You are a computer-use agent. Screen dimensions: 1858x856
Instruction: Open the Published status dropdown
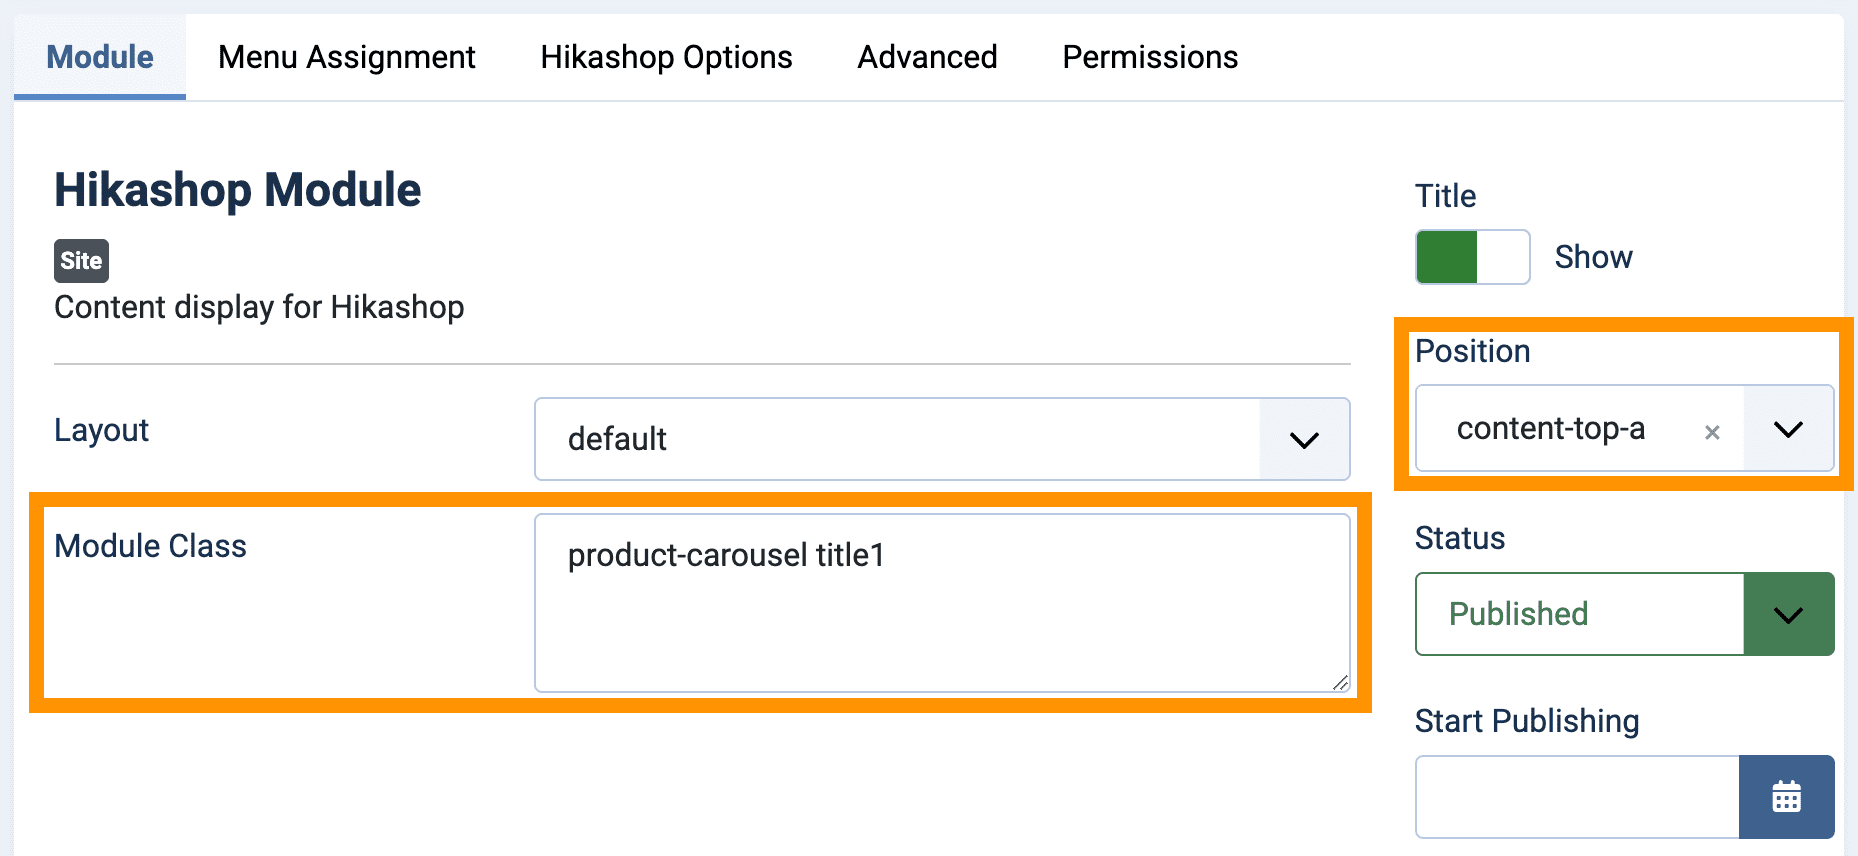1624,614
